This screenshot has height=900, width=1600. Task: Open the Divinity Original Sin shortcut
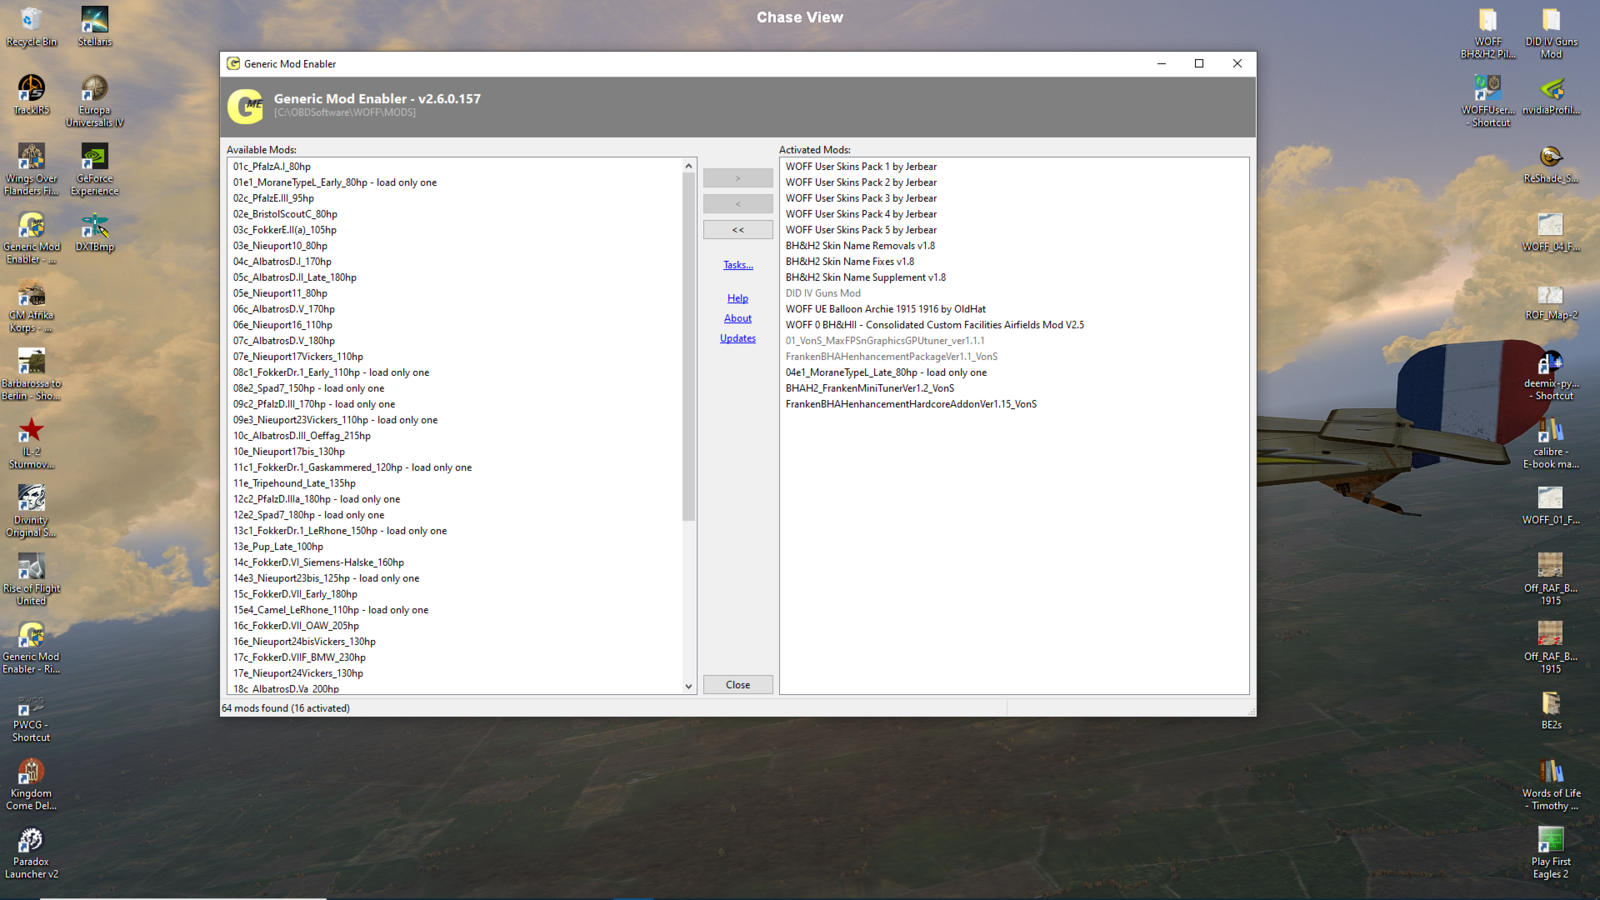point(31,511)
